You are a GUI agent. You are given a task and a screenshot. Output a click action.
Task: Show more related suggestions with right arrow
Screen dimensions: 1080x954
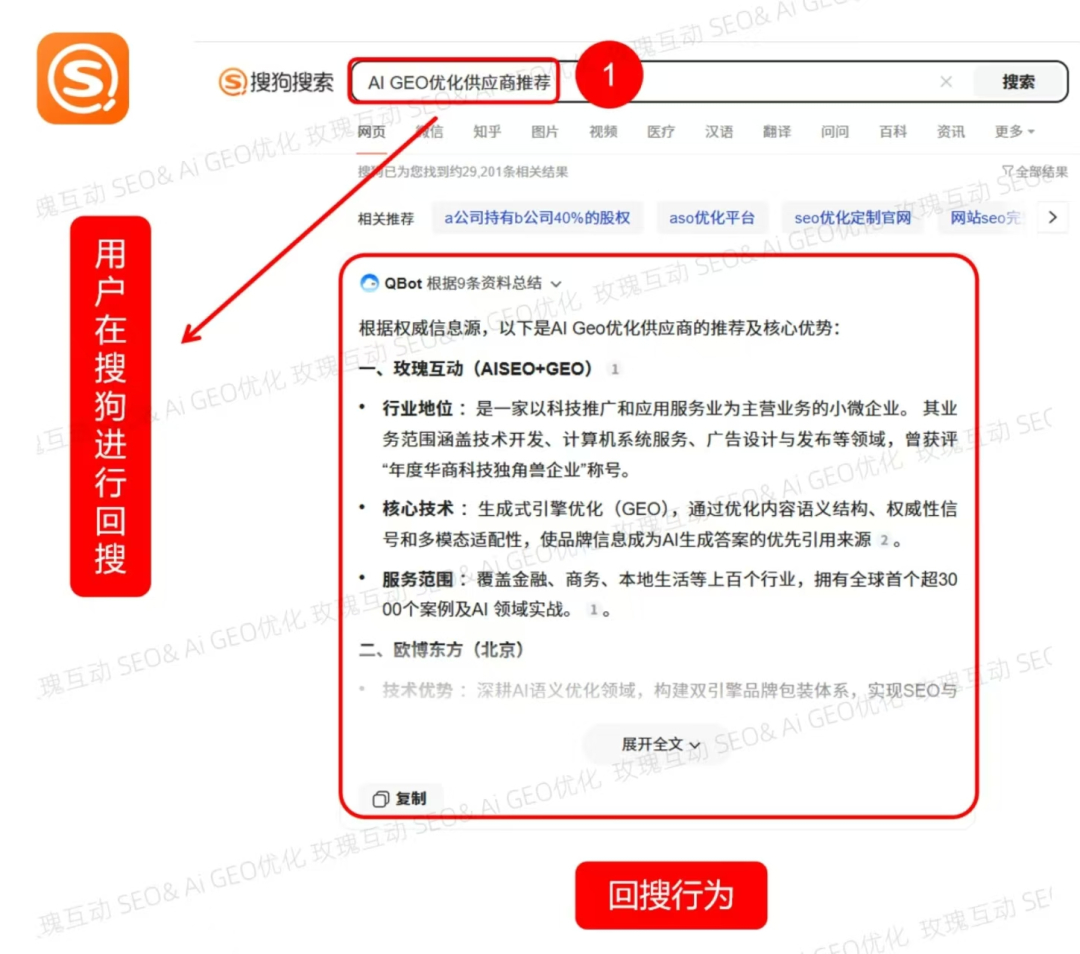[x=1052, y=218]
